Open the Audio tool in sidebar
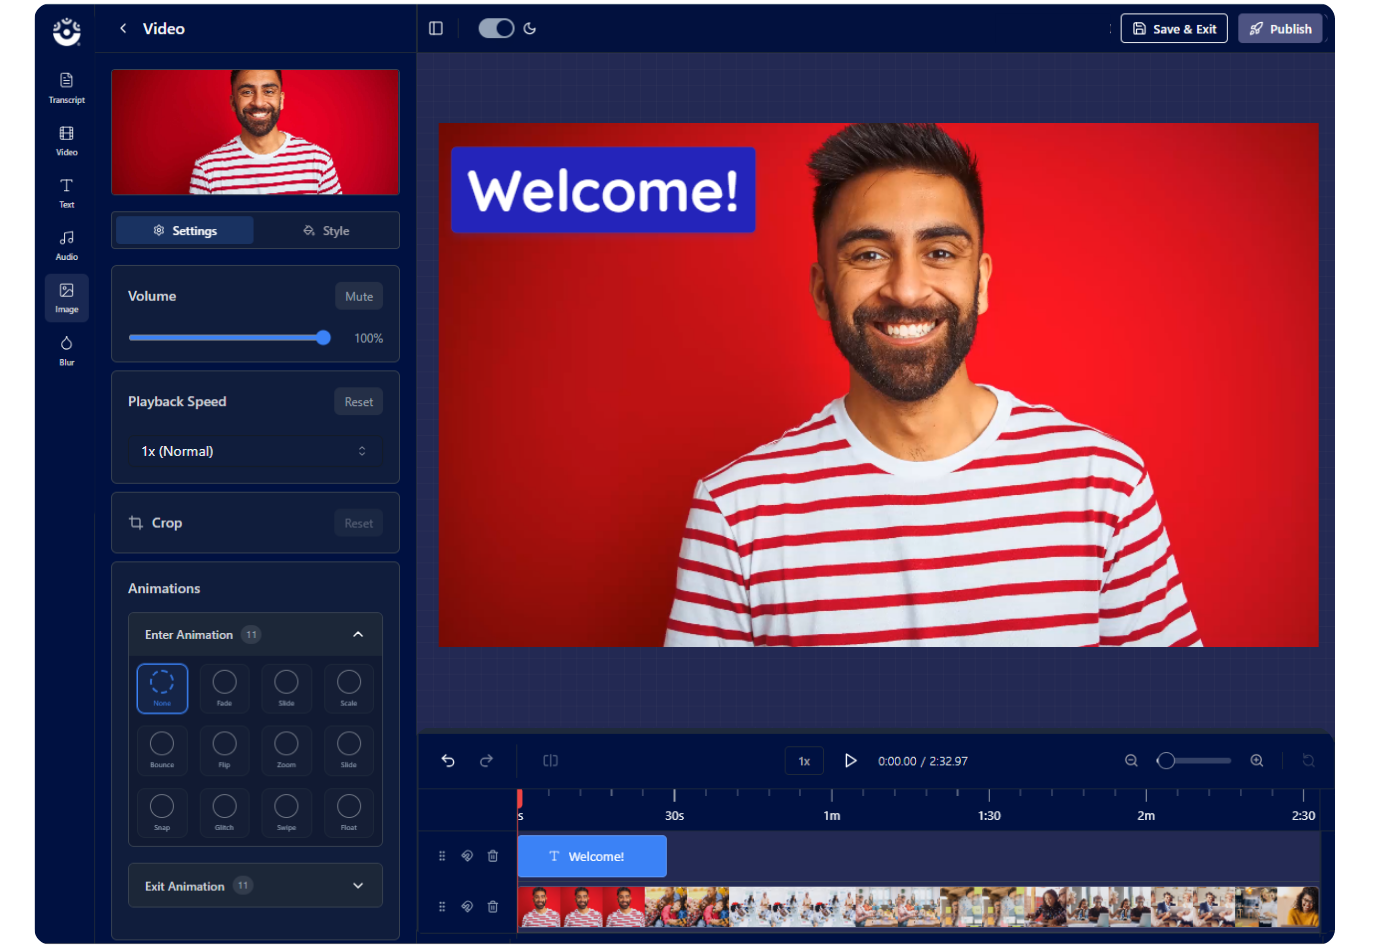This screenshot has height=948, width=1381. pos(66,245)
